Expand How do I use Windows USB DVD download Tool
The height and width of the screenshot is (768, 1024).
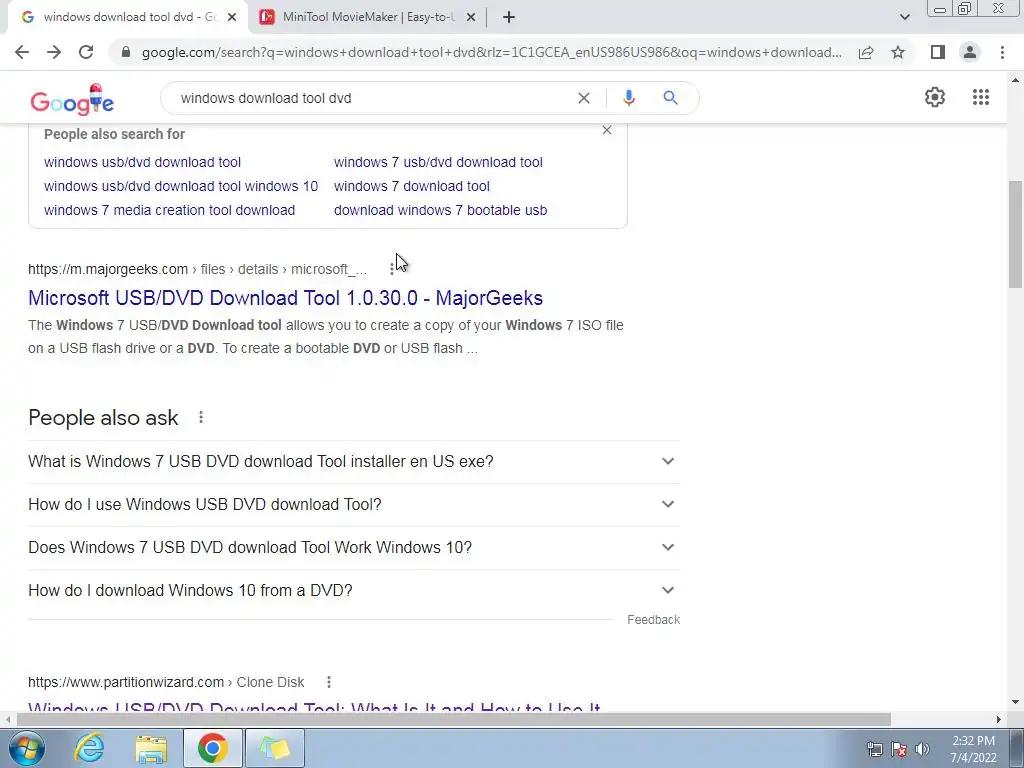(354, 505)
